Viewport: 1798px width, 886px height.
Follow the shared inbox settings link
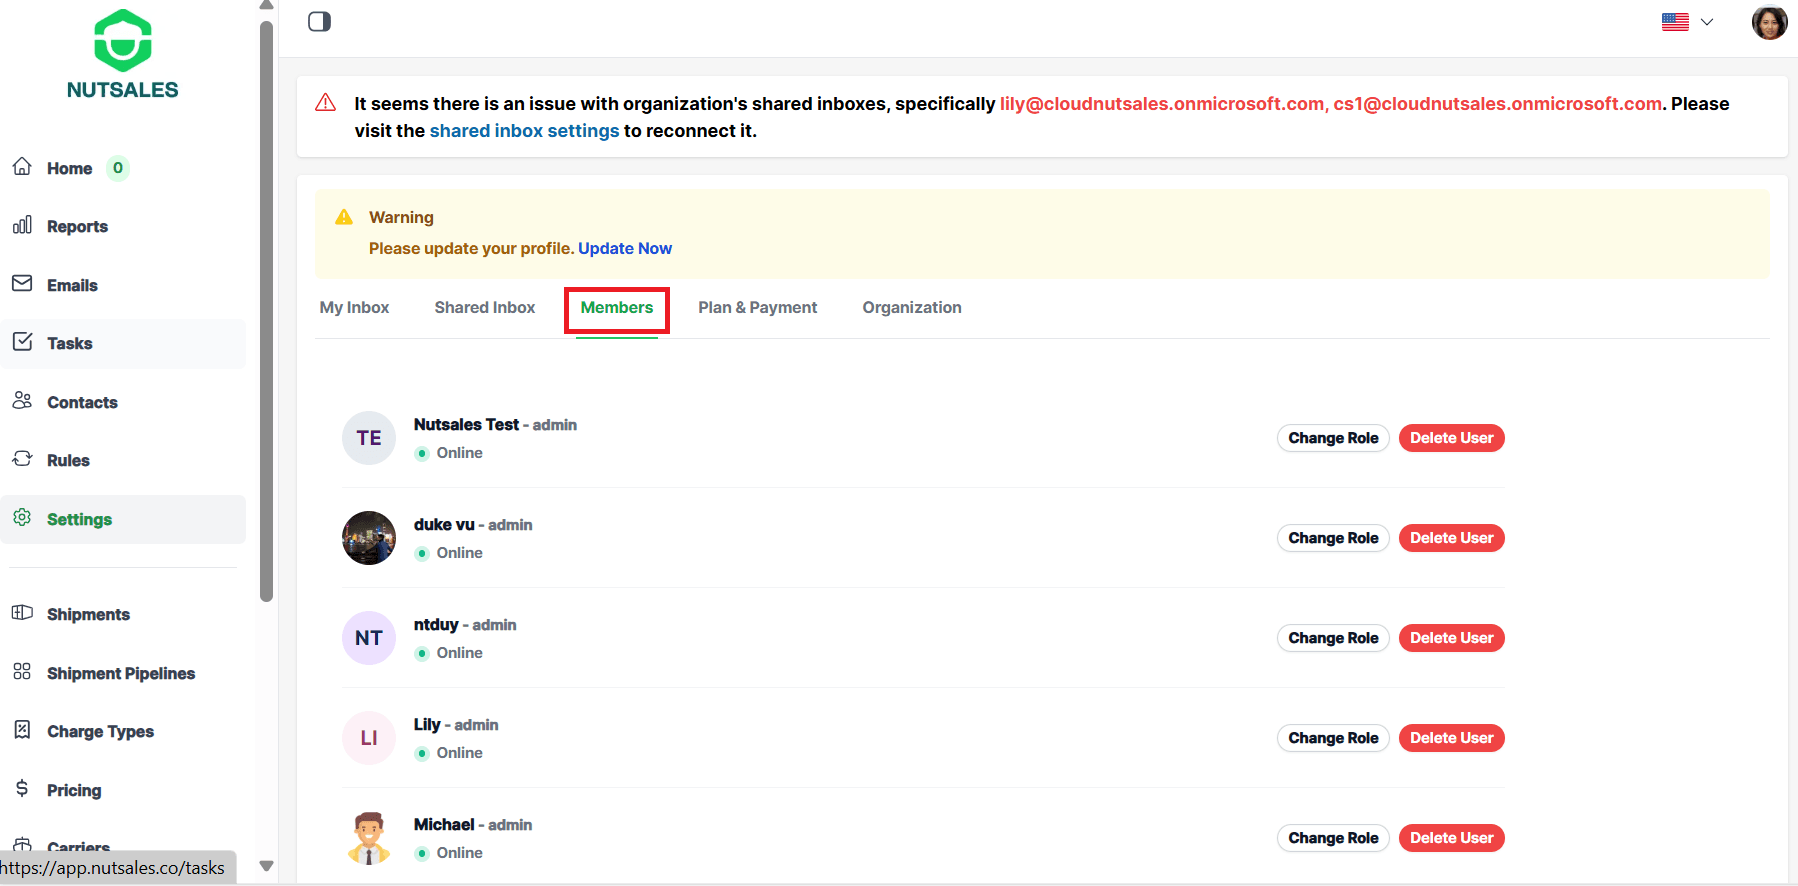[525, 131]
